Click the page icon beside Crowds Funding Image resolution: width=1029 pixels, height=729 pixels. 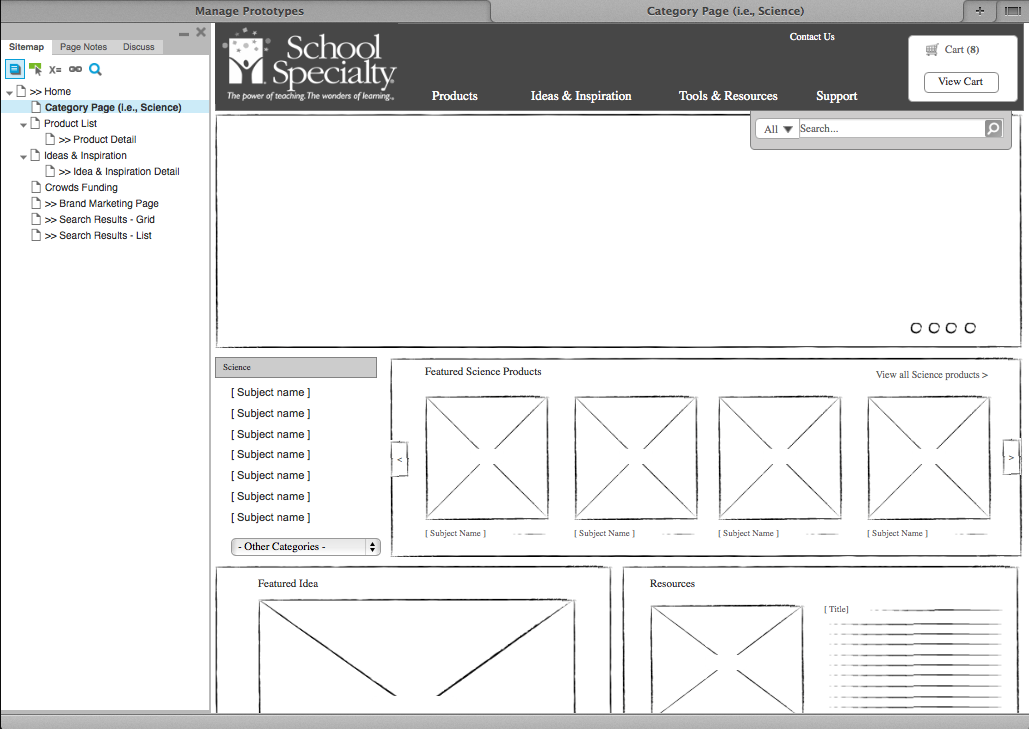pyautogui.click(x=36, y=186)
